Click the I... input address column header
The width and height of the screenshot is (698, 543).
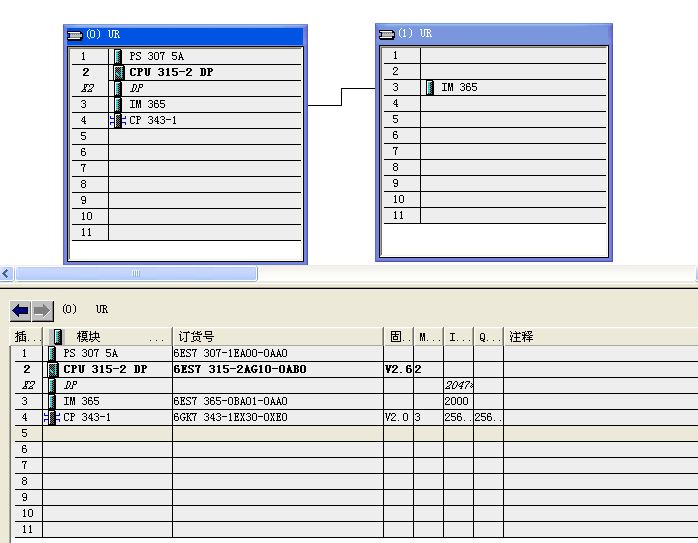(459, 336)
